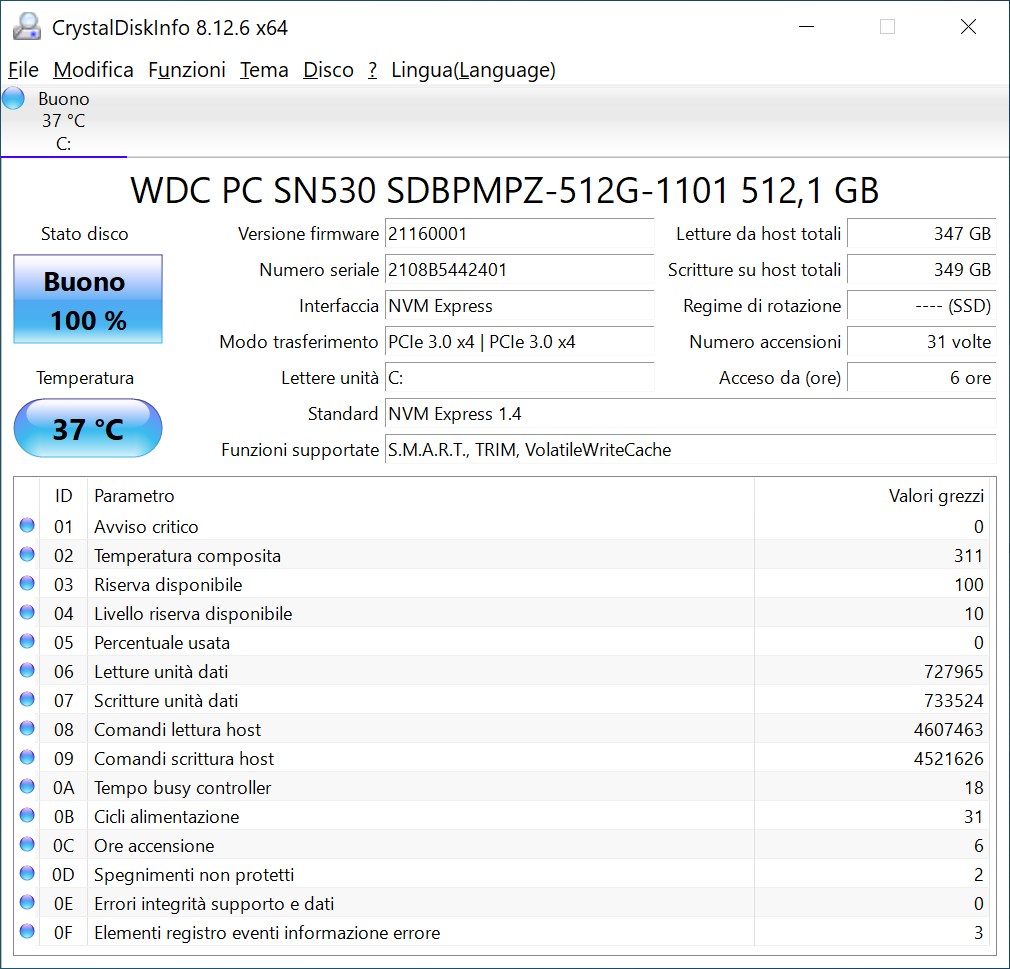Select the Riserva disponibile parameter text

point(168,585)
